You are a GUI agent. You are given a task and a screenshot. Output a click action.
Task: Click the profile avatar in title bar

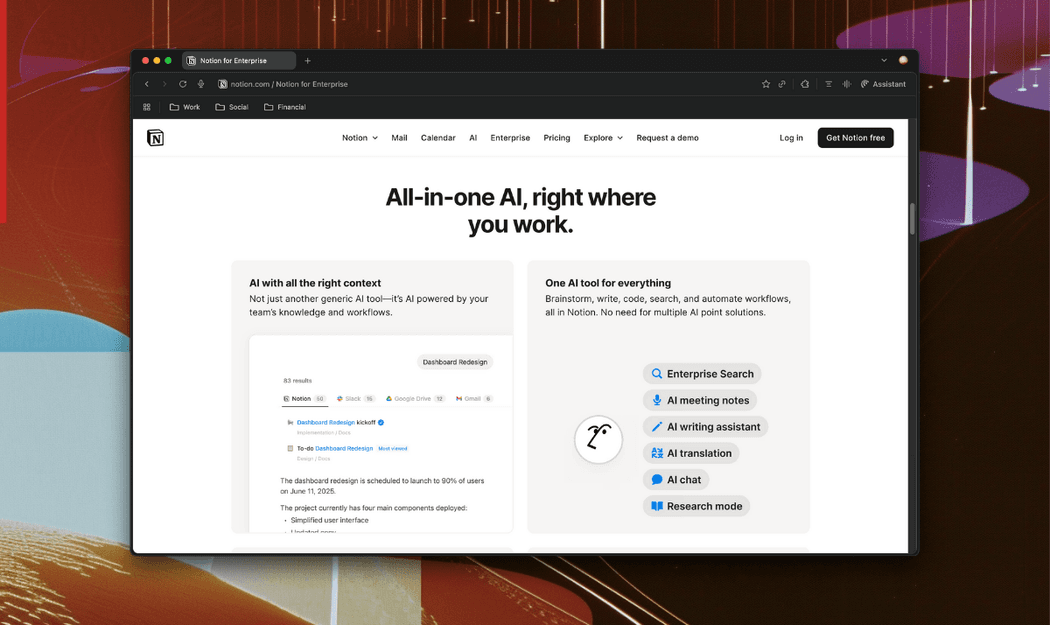pyautogui.click(x=903, y=60)
